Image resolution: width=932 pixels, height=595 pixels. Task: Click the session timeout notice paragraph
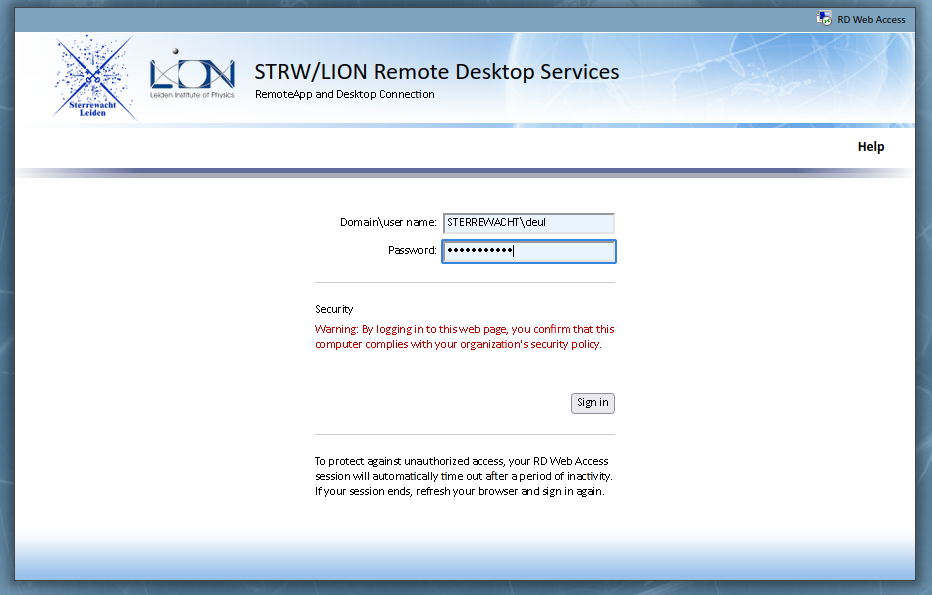[x=463, y=476]
